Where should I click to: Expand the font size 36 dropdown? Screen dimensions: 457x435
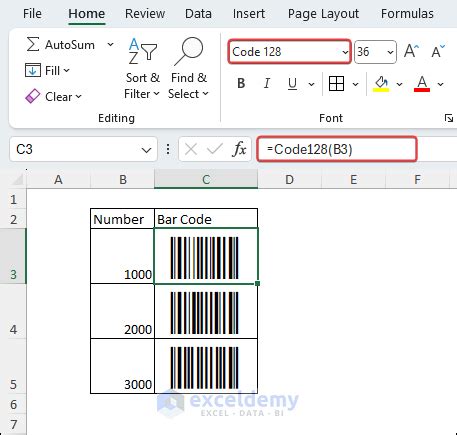point(390,52)
